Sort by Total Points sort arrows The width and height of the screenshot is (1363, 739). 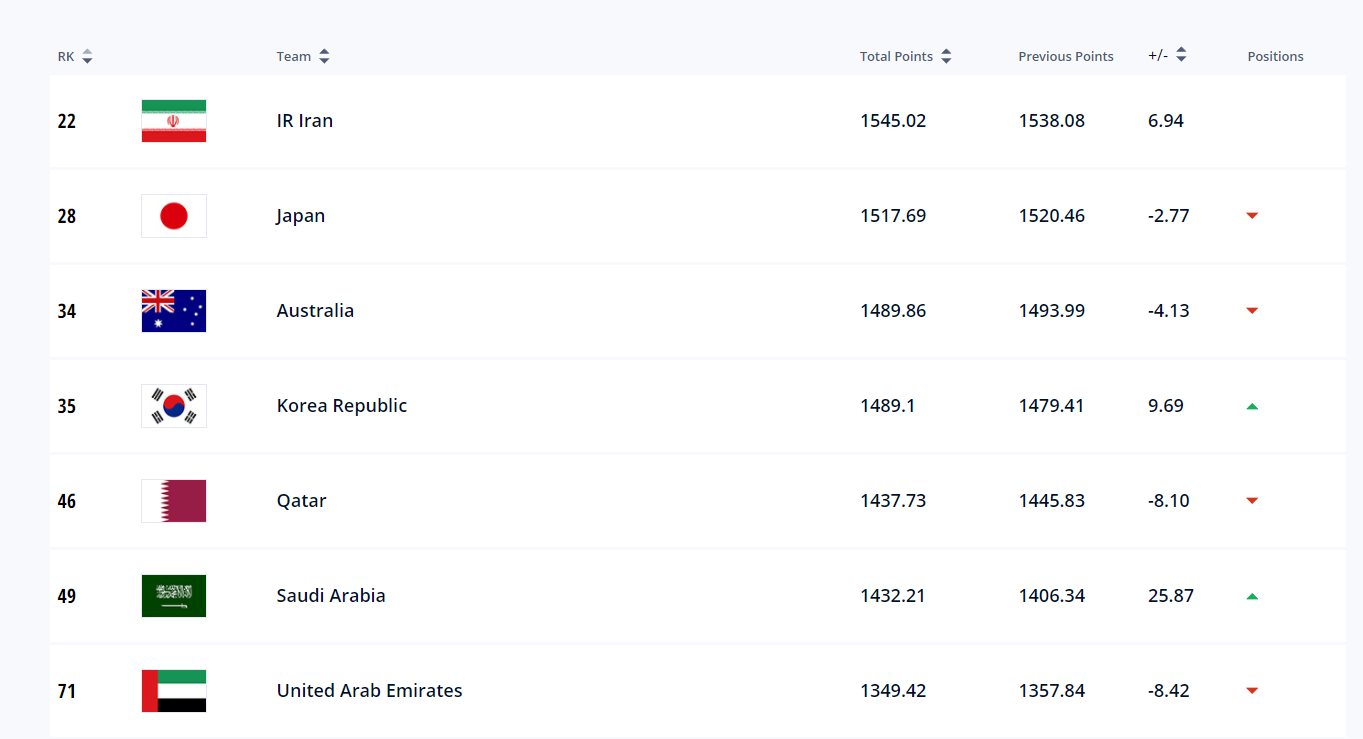pyautogui.click(x=946, y=57)
